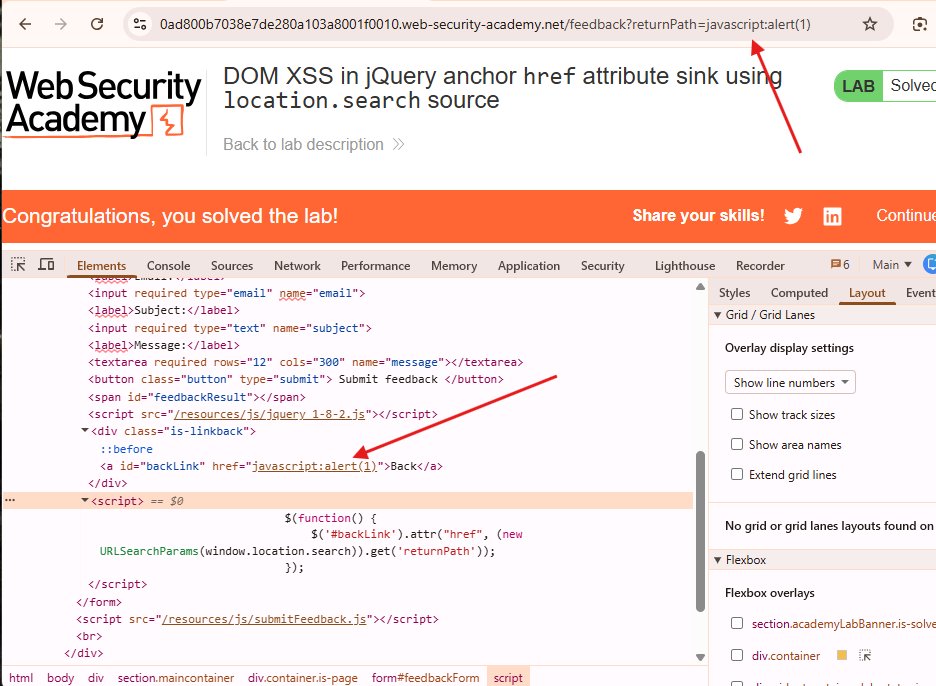Click the jquery_1-8-2.js script source link
The width and height of the screenshot is (936, 686).
point(269,414)
